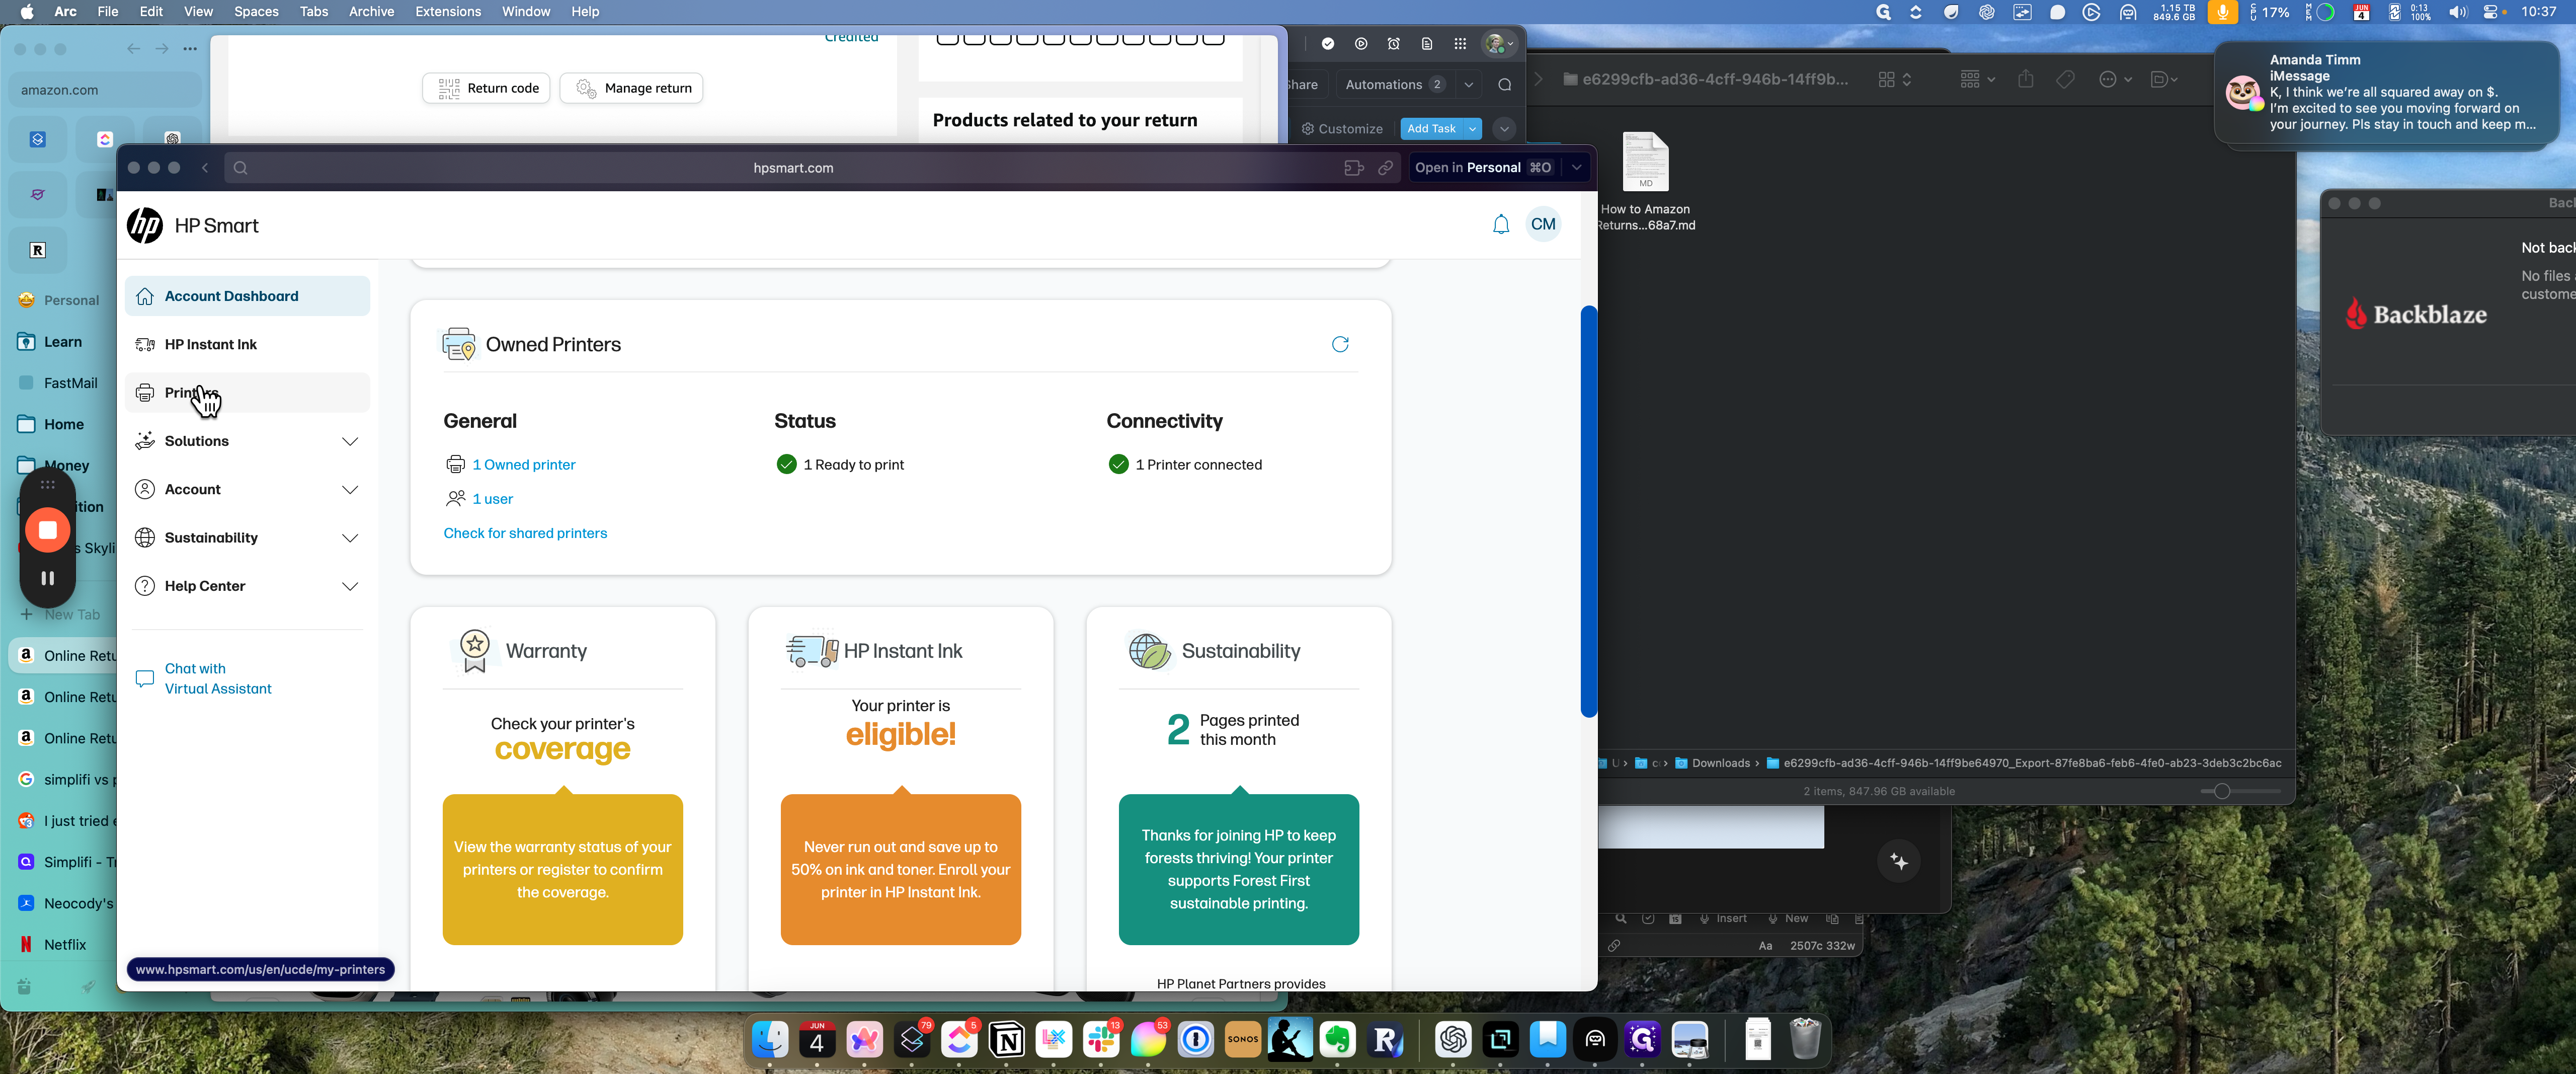Click the yellow warranty coverage box
The width and height of the screenshot is (2576, 1074).
[563, 869]
